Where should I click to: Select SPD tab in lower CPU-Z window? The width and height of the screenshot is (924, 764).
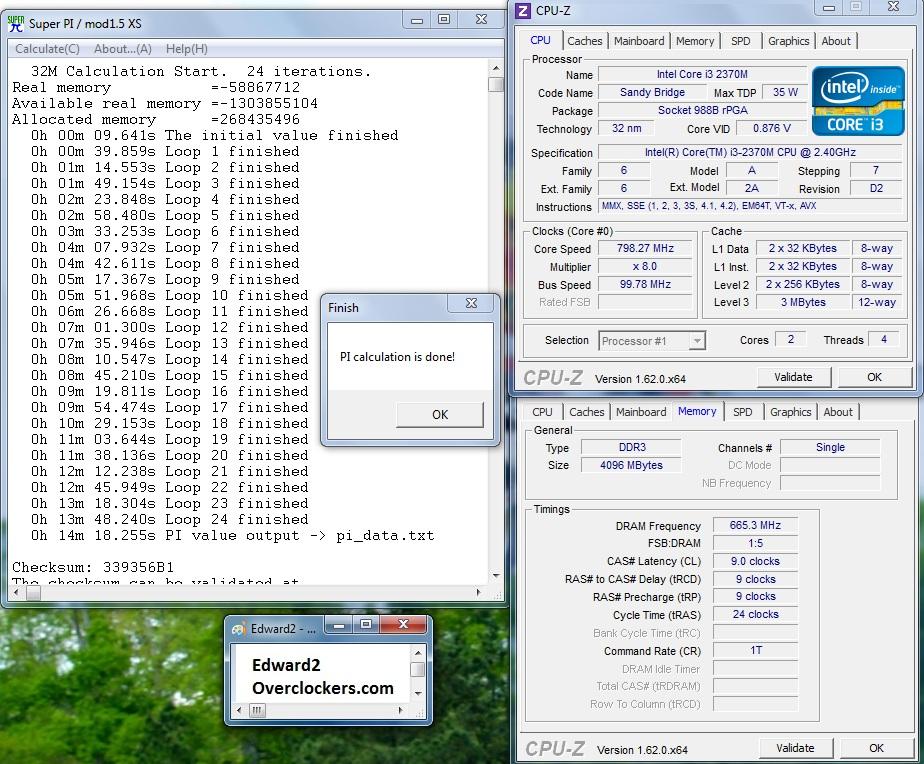coord(742,412)
